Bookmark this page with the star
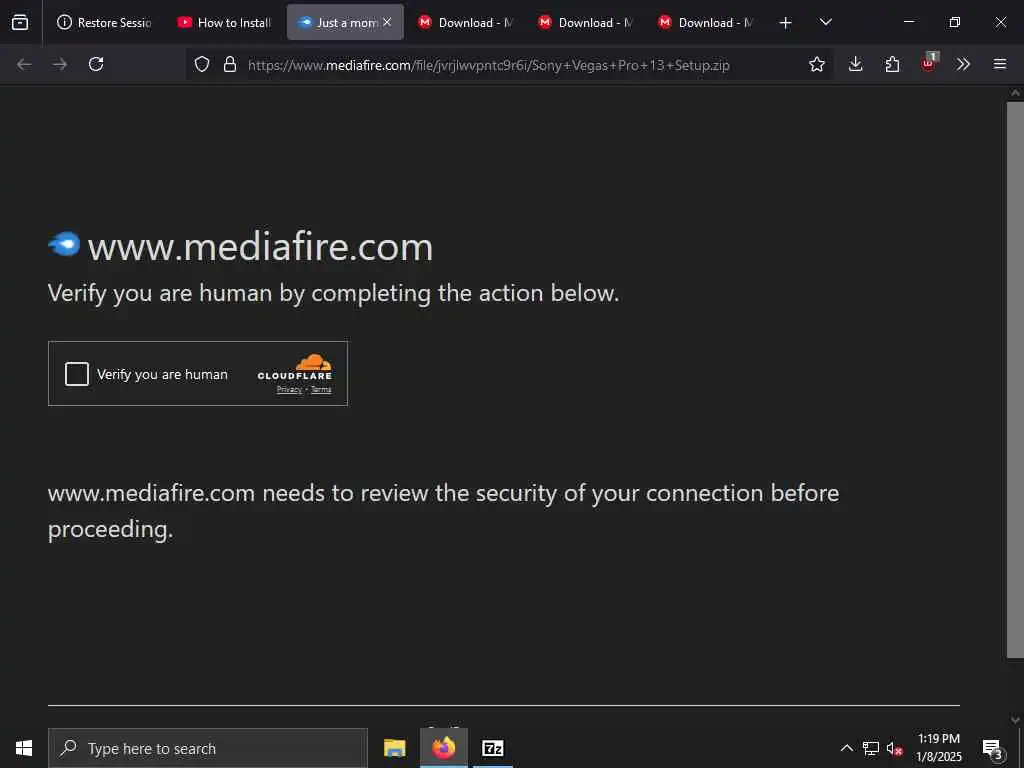The height and width of the screenshot is (768, 1024). (816, 64)
